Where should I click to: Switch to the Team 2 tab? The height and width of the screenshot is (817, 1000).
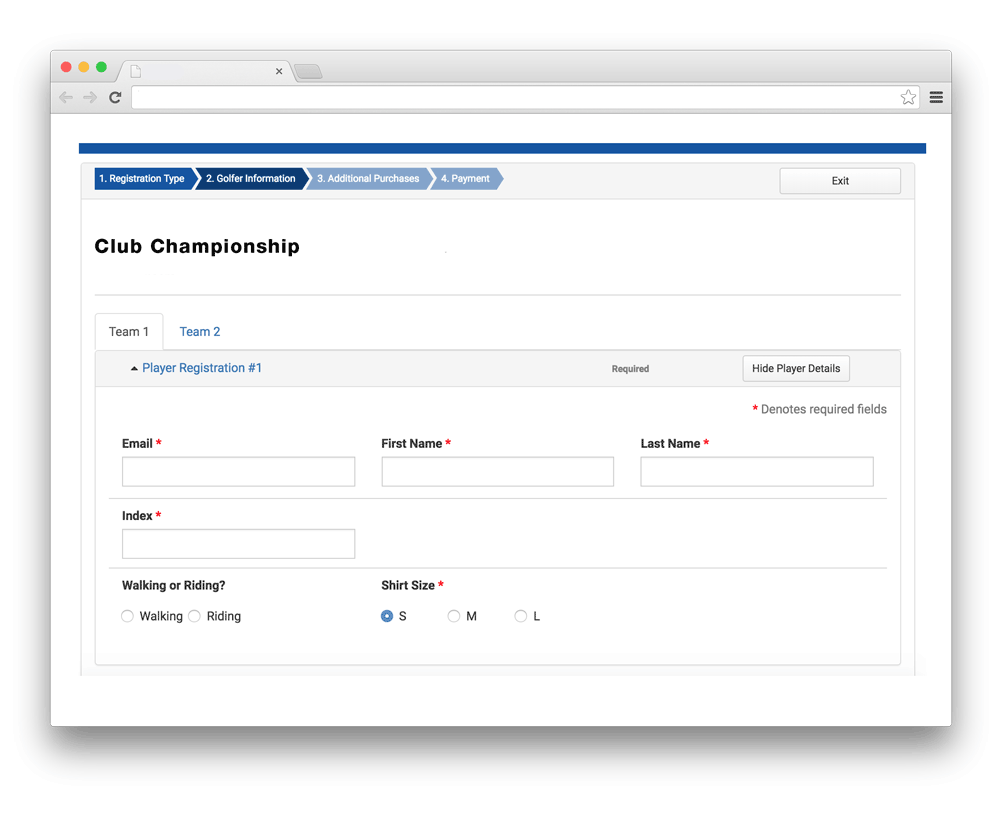[200, 332]
